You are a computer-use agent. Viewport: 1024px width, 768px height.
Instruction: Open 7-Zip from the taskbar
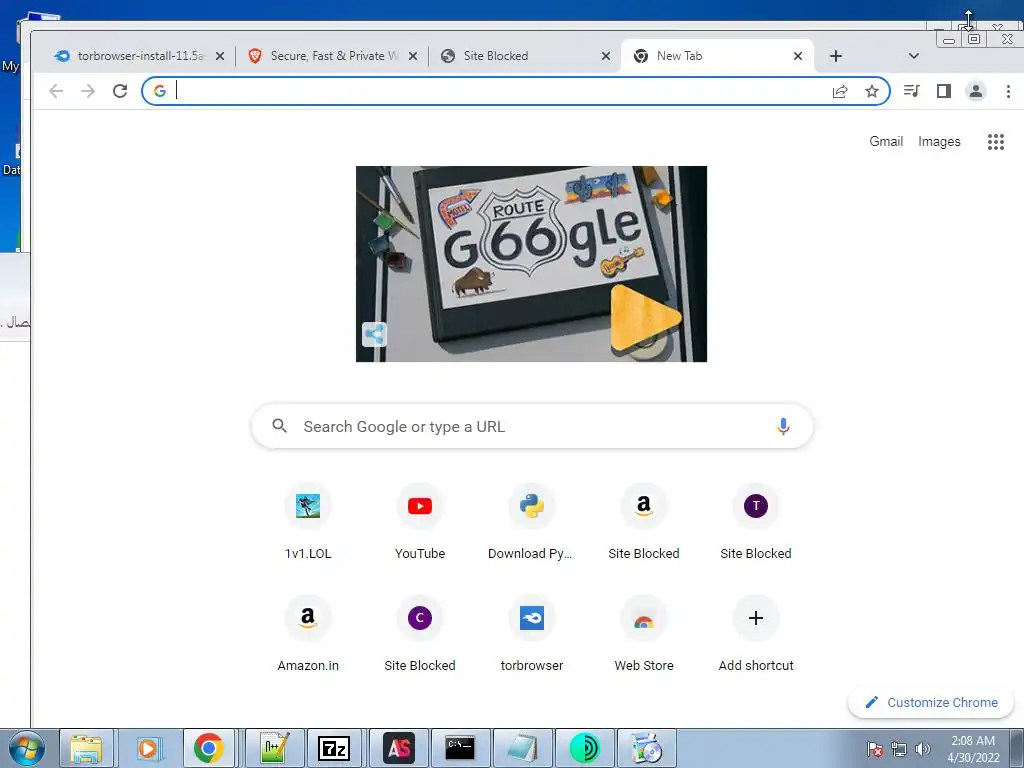point(334,748)
